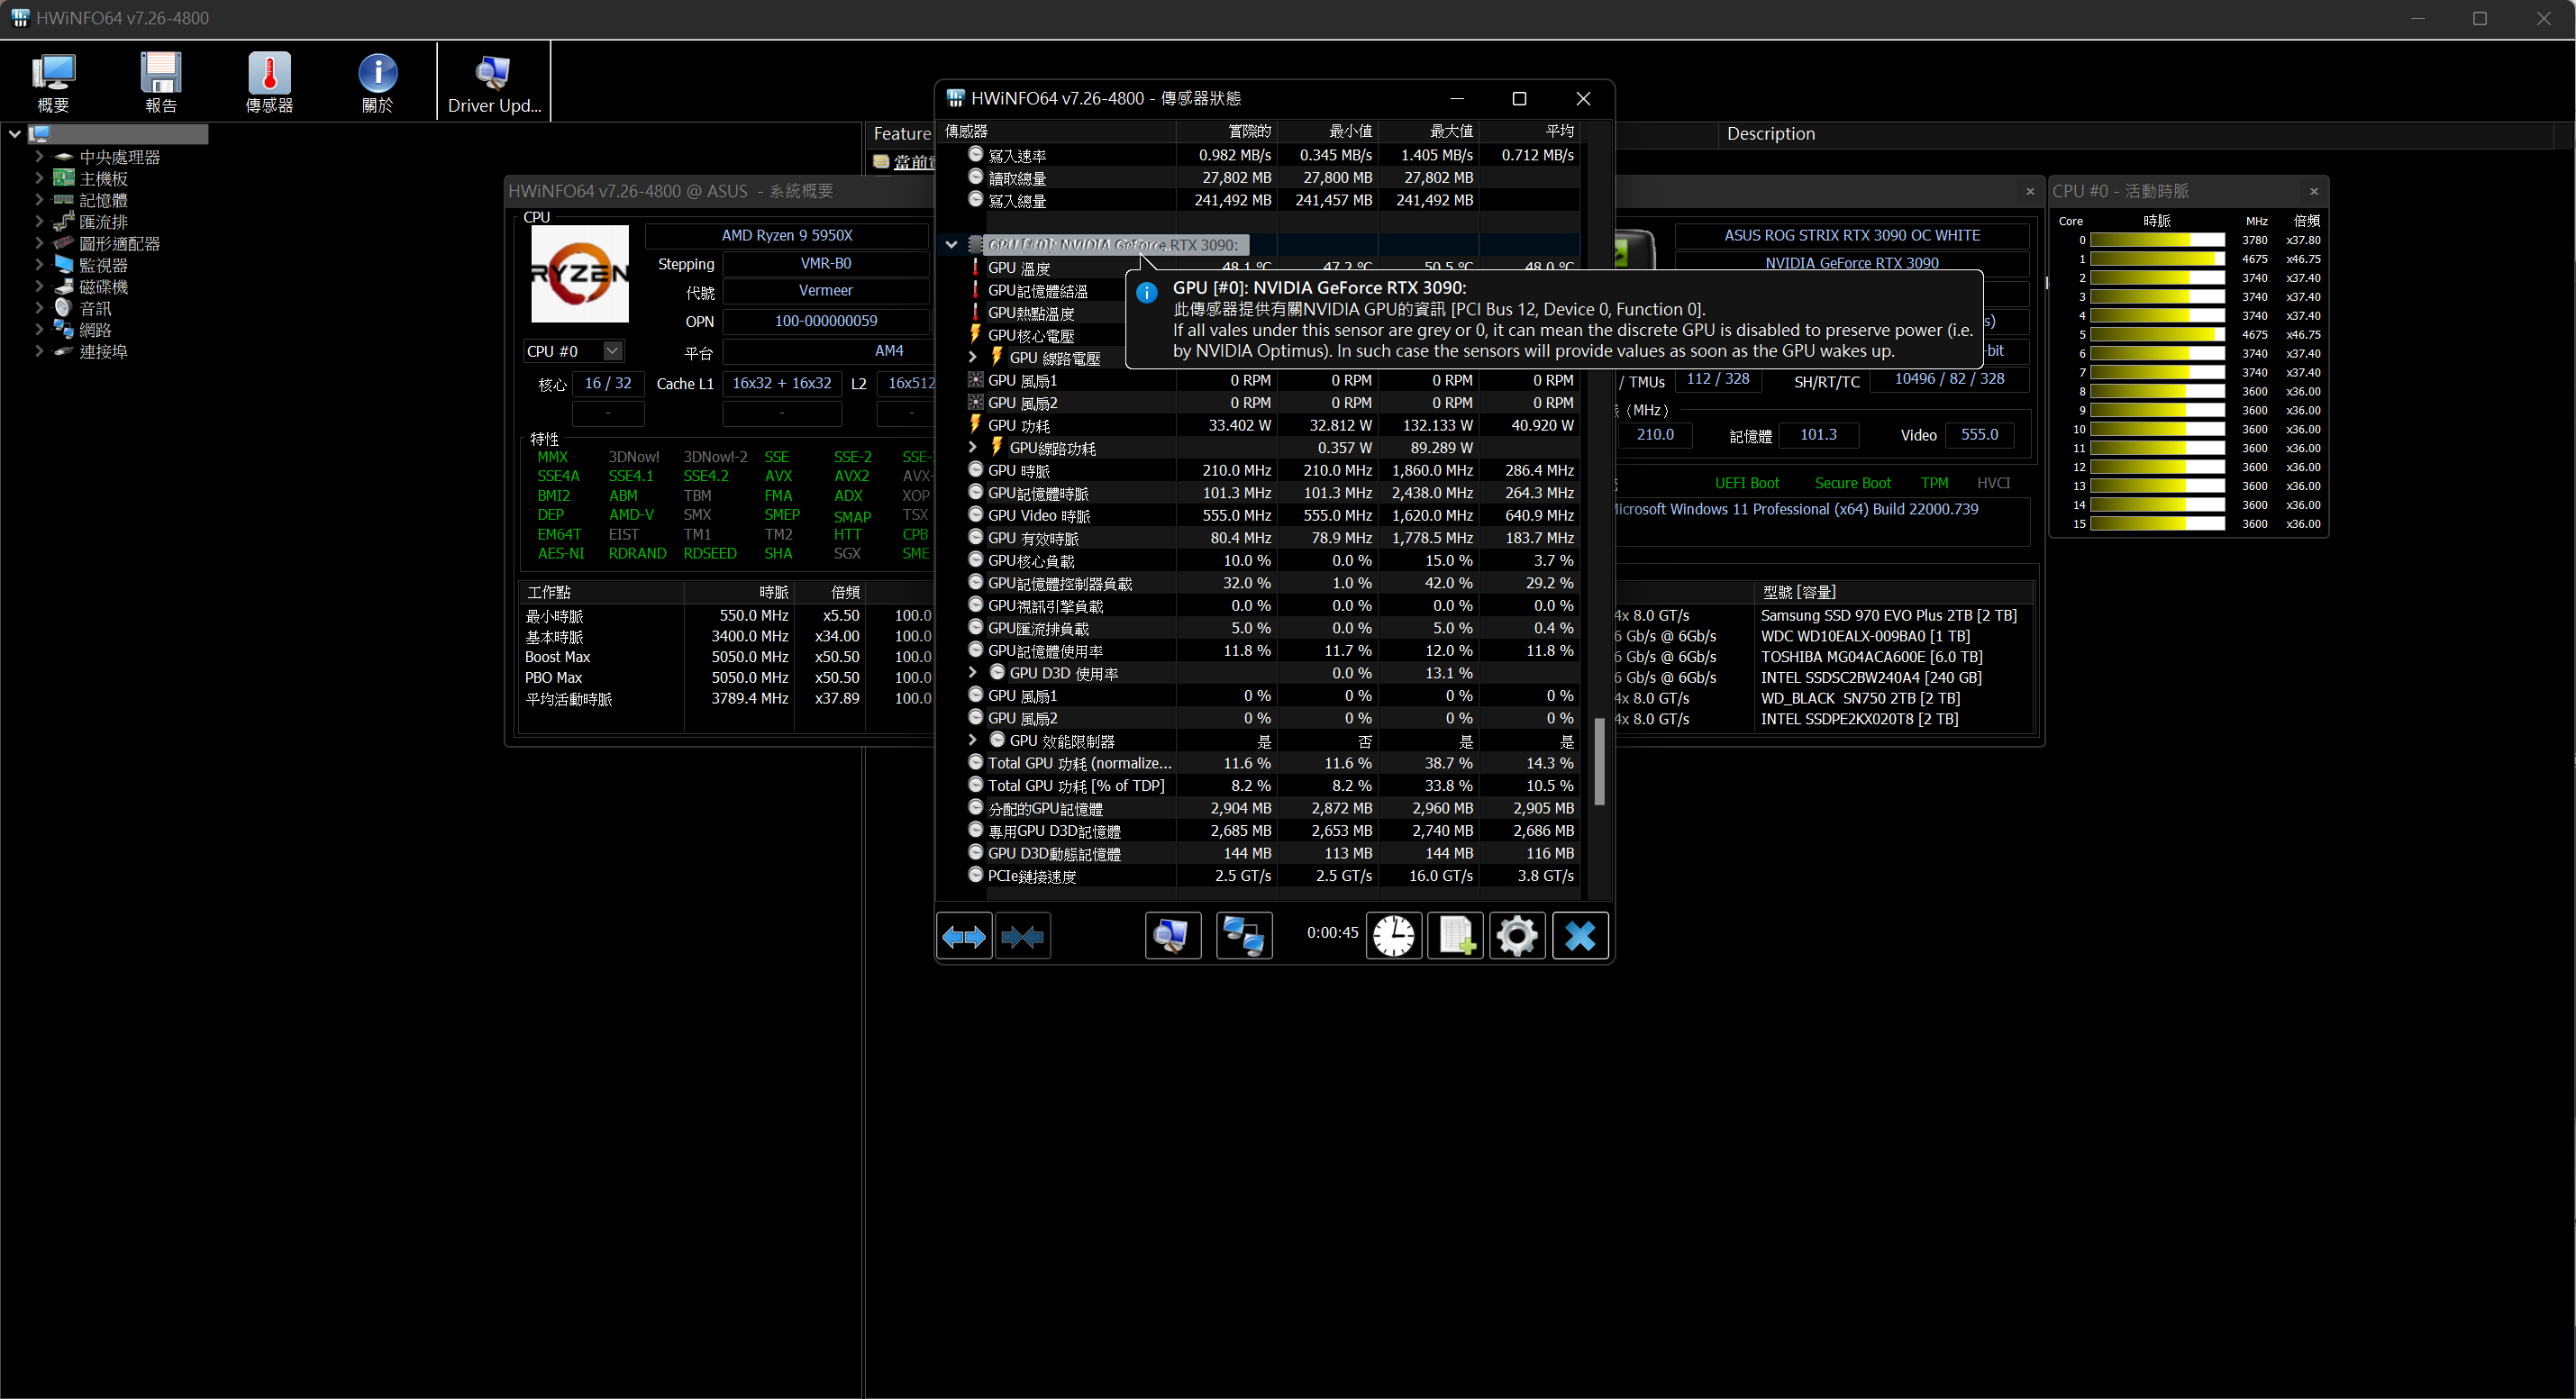The height and width of the screenshot is (1399, 2576).
Task: Click the ASUS ROG STRIX RTX 3090 OC WHITE field
Action: [x=1851, y=236]
